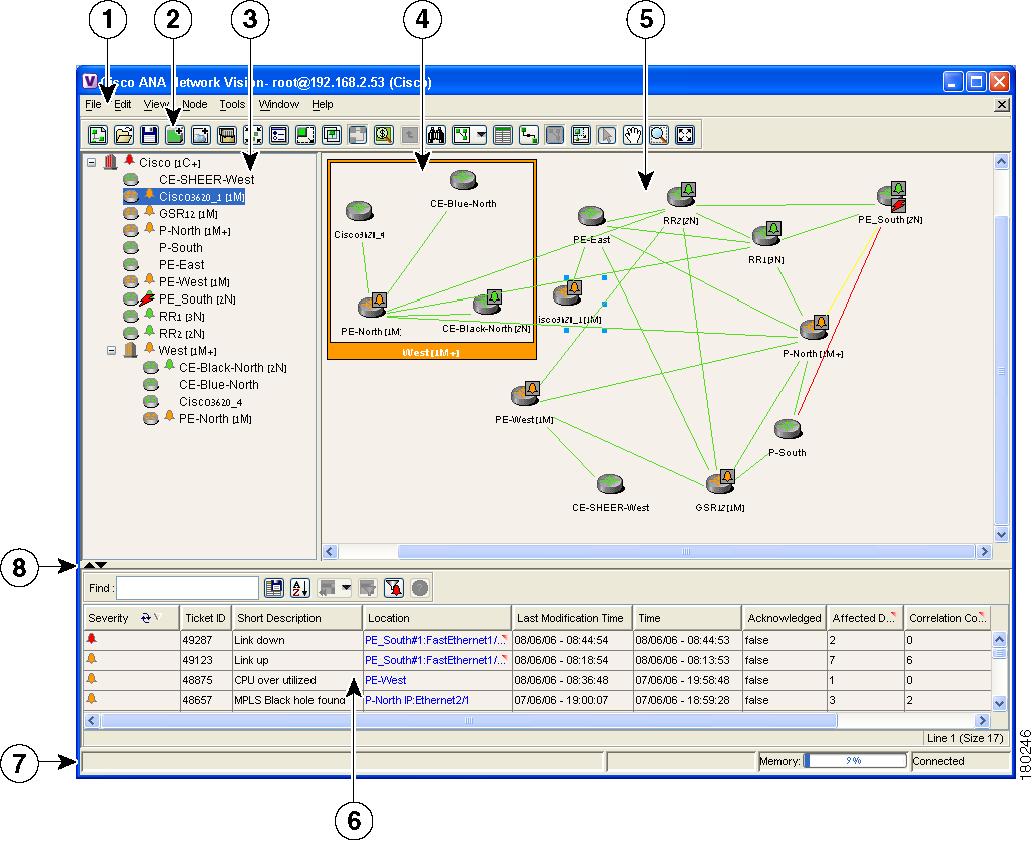The height and width of the screenshot is (841, 1034).
Task: Click the red bell filter icon in ticket pane
Action: pos(394,588)
